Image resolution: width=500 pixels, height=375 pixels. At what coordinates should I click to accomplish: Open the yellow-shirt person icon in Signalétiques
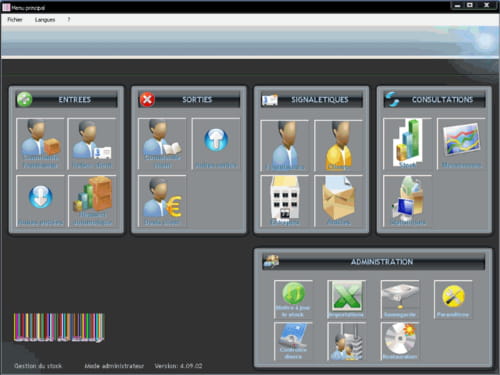tap(338, 146)
